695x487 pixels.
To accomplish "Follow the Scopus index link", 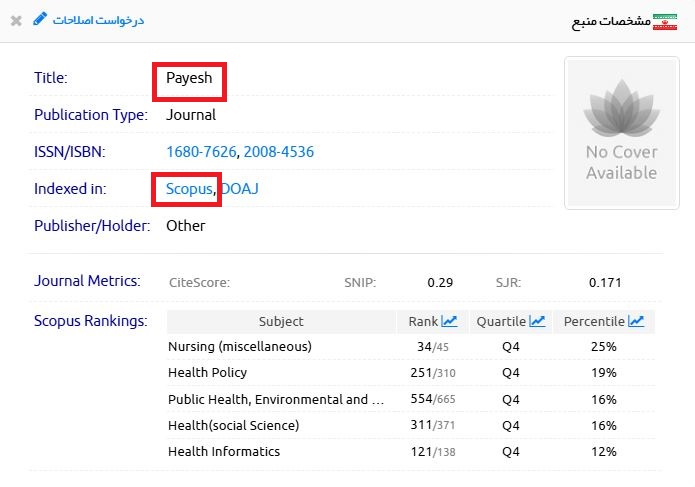I will (x=189, y=188).
